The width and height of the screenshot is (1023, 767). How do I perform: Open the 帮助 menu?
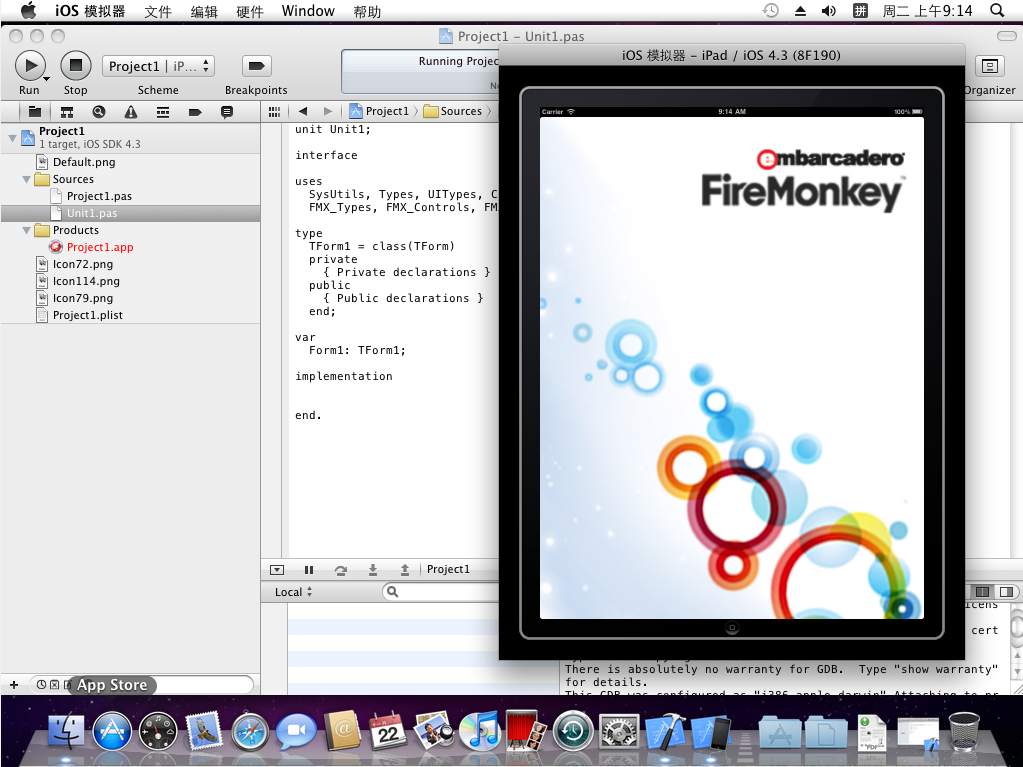[x=367, y=11]
